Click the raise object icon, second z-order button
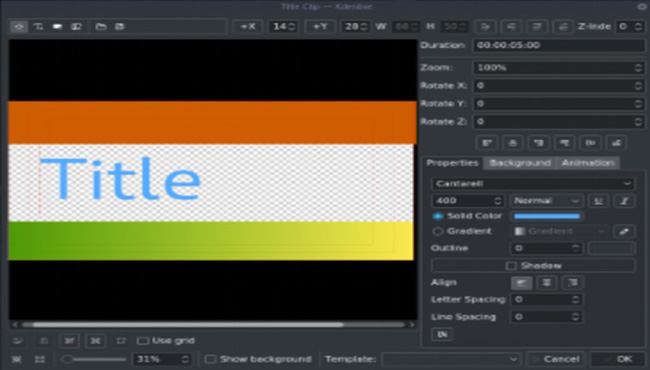Viewport: 650px width, 370px height. (x=512, y=27)
